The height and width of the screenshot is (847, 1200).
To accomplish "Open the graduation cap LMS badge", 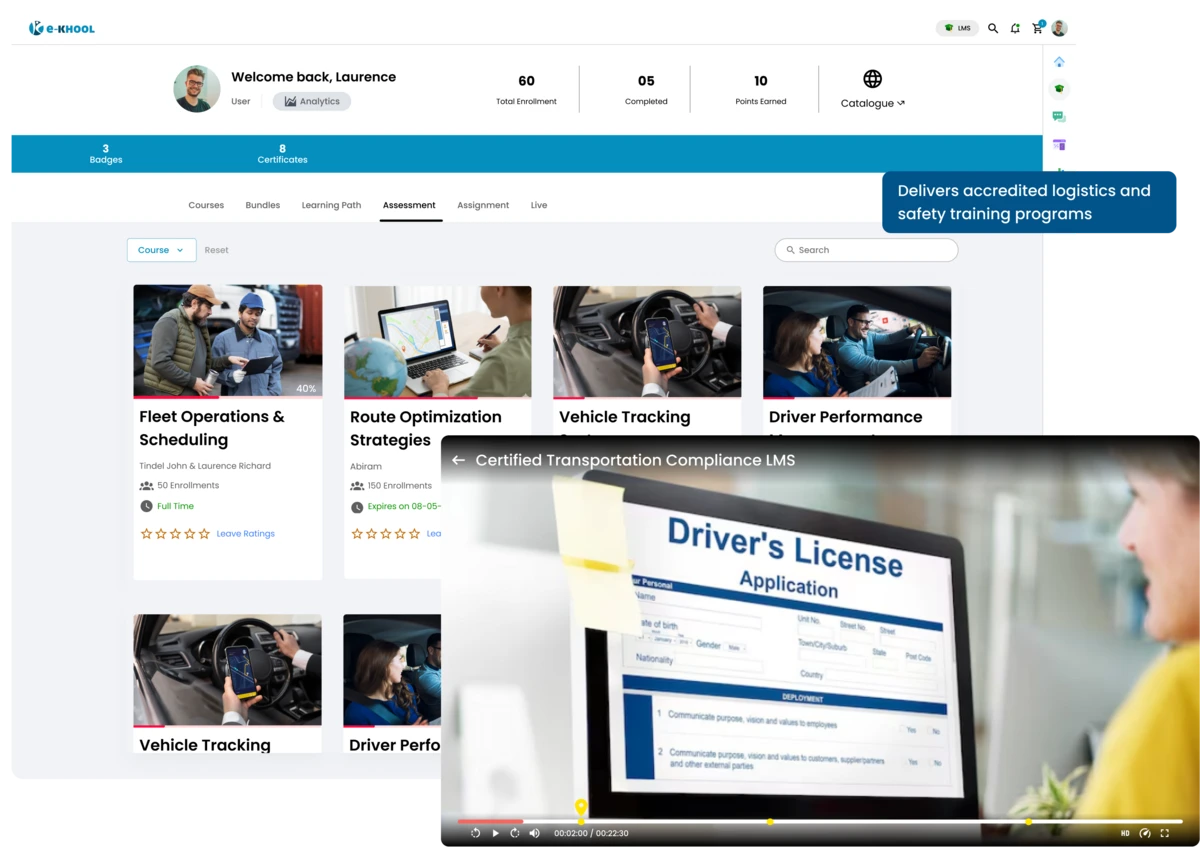I will 957,28.
